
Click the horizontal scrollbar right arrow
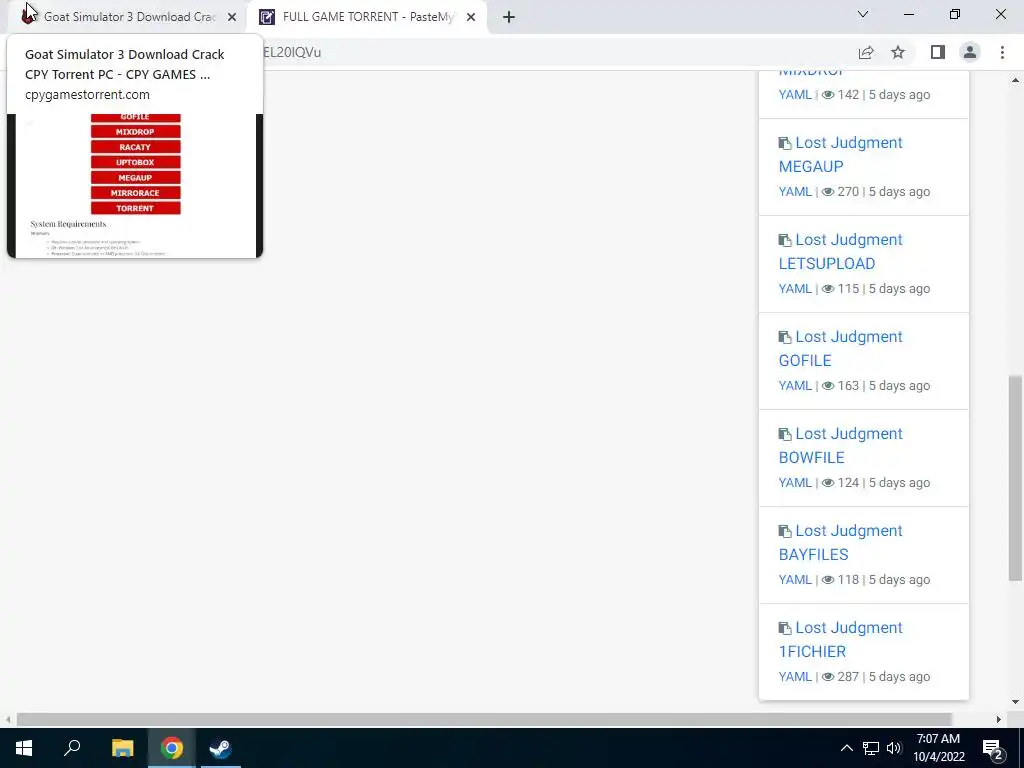click(999, 720)
